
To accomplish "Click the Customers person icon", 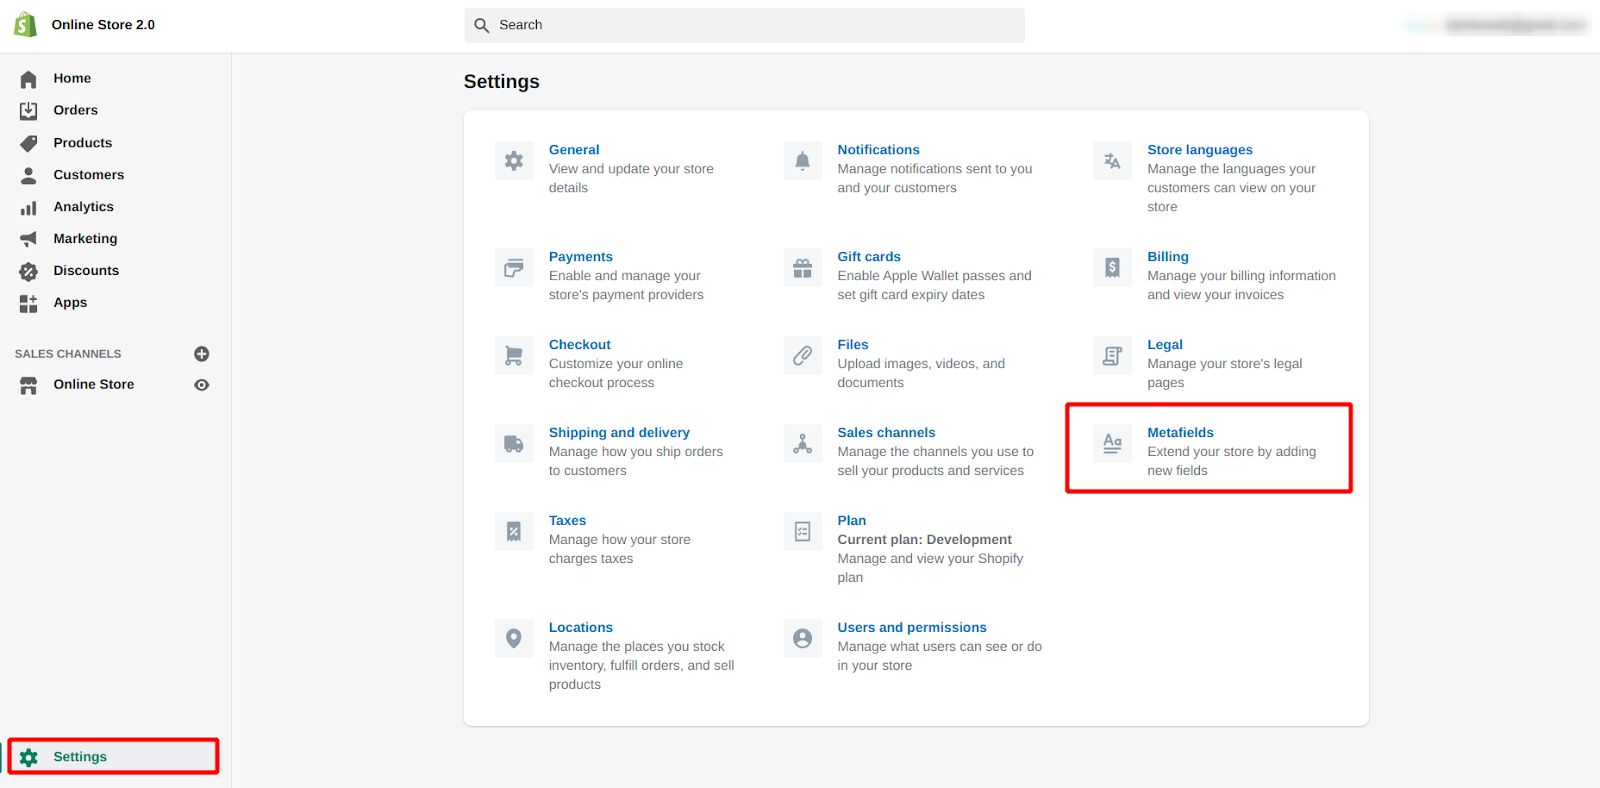I will pos(28,175).
